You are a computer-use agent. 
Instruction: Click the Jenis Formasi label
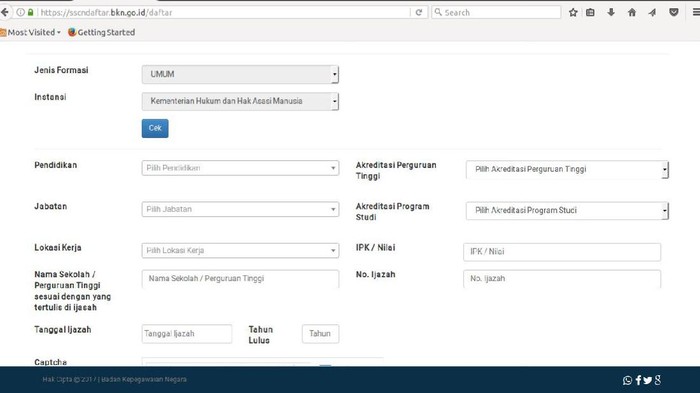point(61,70)
